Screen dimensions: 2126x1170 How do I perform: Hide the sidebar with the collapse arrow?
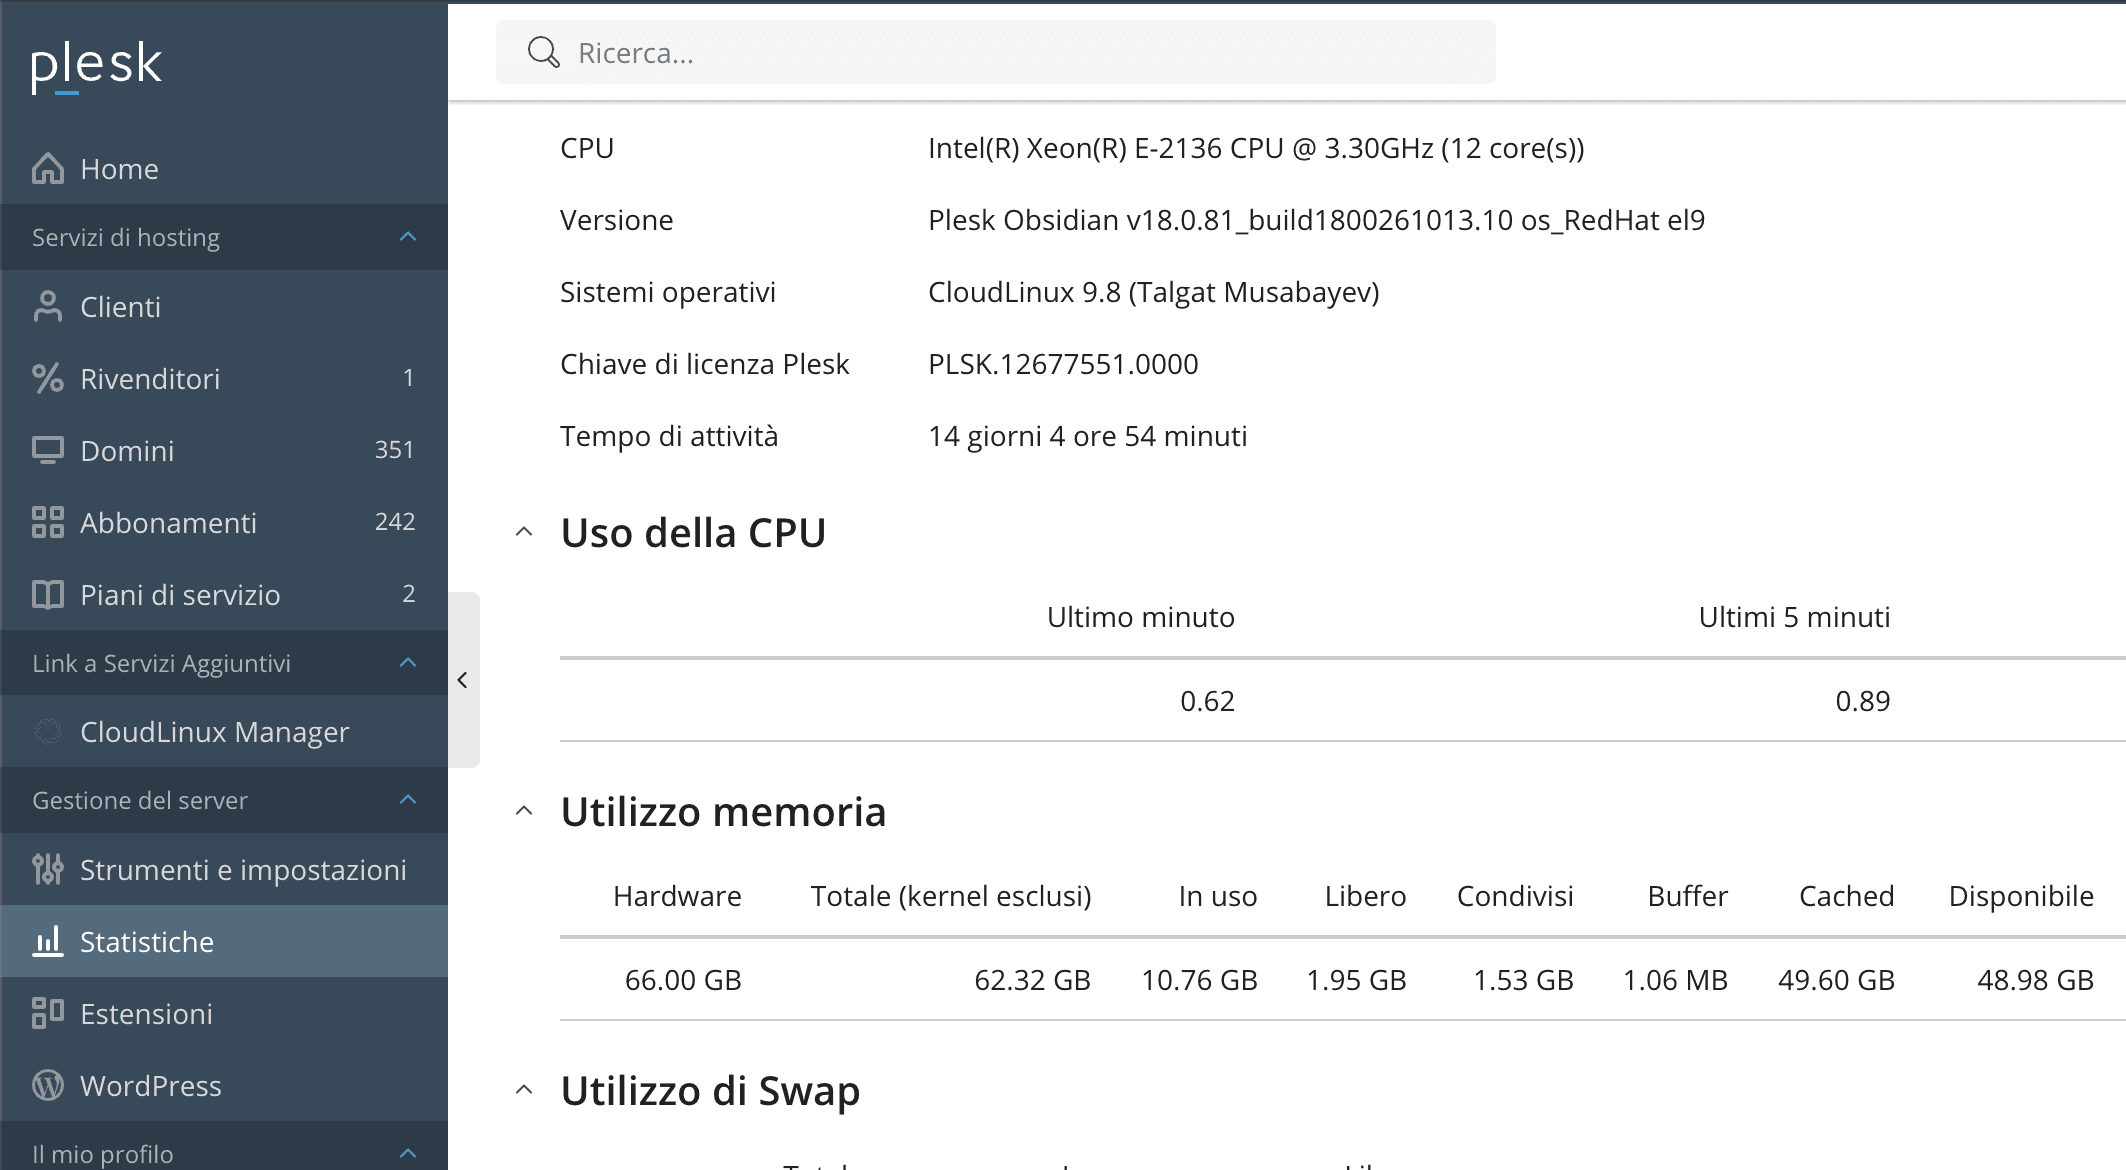coord(463,680)
